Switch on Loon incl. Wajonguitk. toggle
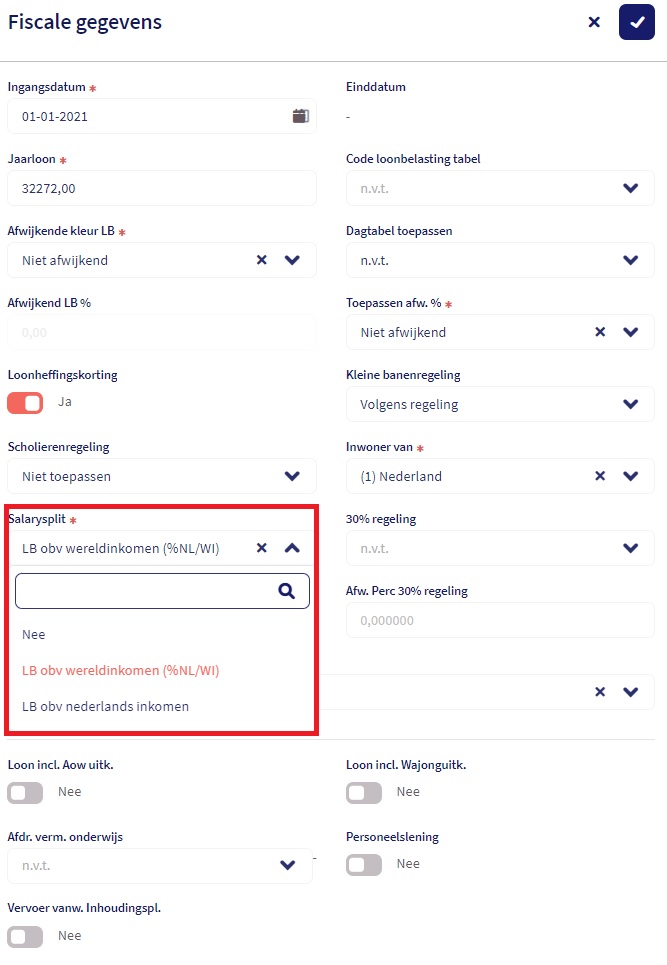The width and height of the screenshot is (667, 965). click(364, 792)
